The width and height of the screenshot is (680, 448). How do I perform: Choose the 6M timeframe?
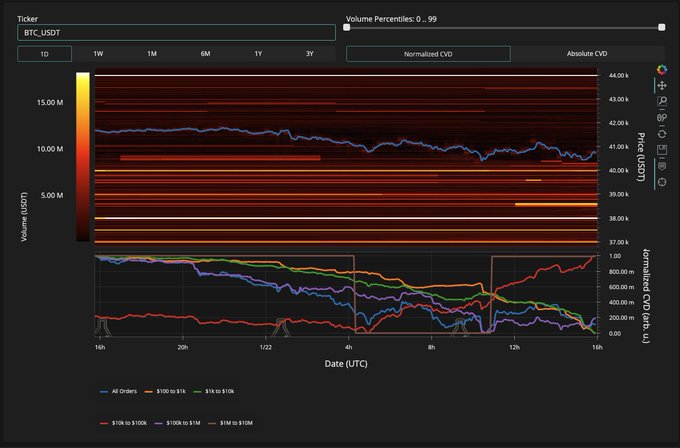pos(205,54)
